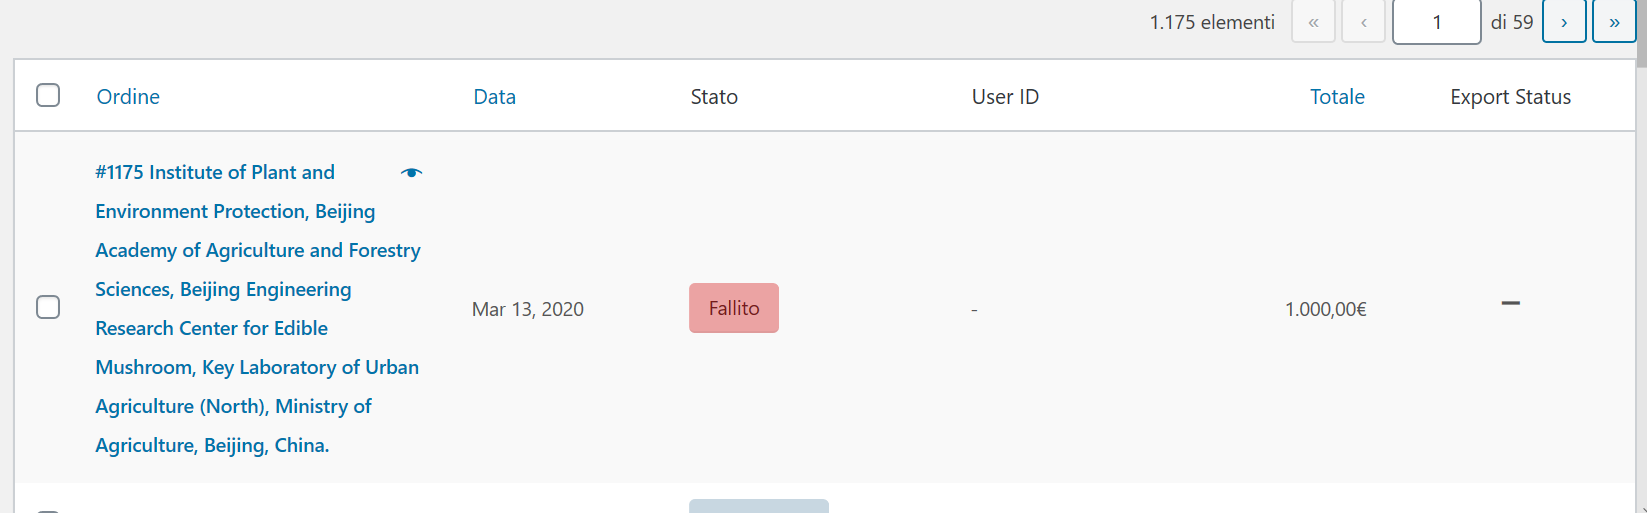This screenshot has height=513, width=1647.
Task: Jump to the last orders page
Action: (1614, 22)
